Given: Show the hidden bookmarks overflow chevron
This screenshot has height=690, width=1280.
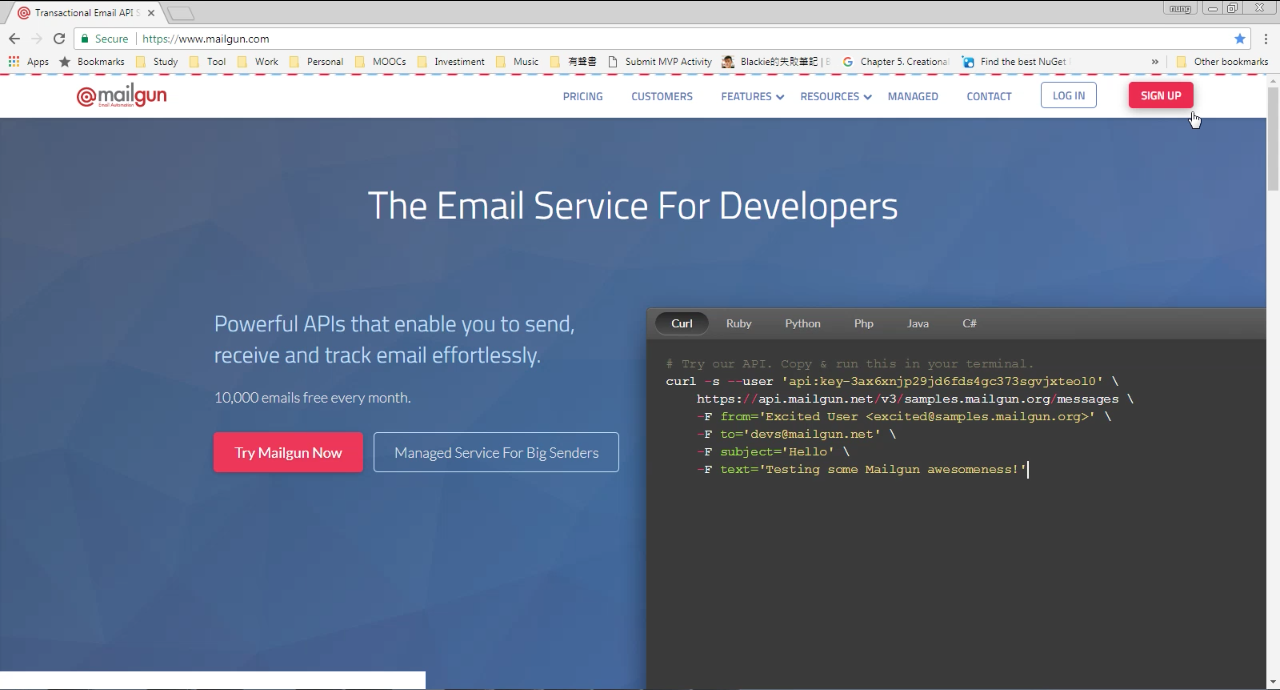Looking at the screenshot, I should (x=1155, y=62).
